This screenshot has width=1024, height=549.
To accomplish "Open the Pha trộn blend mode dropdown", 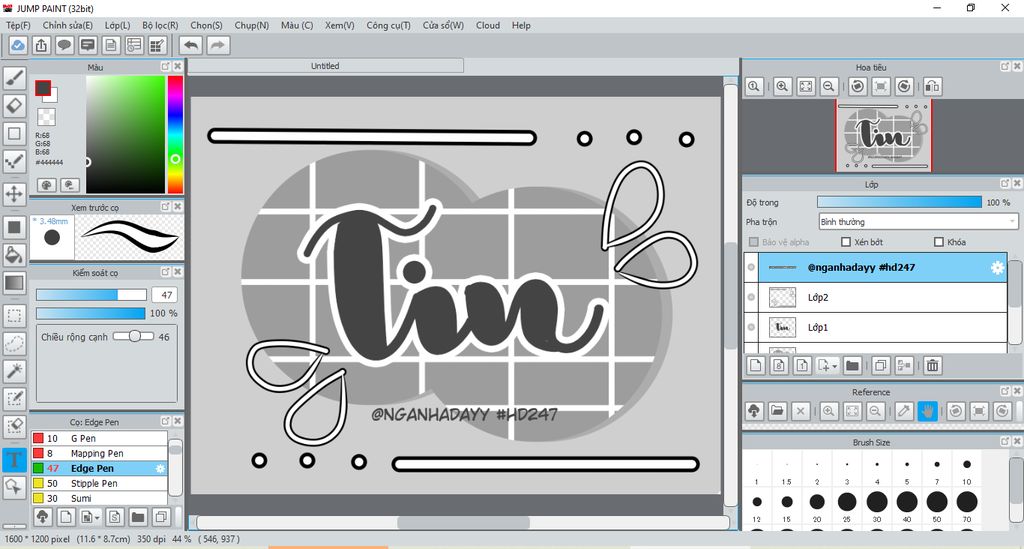I will tap(918, 222).
